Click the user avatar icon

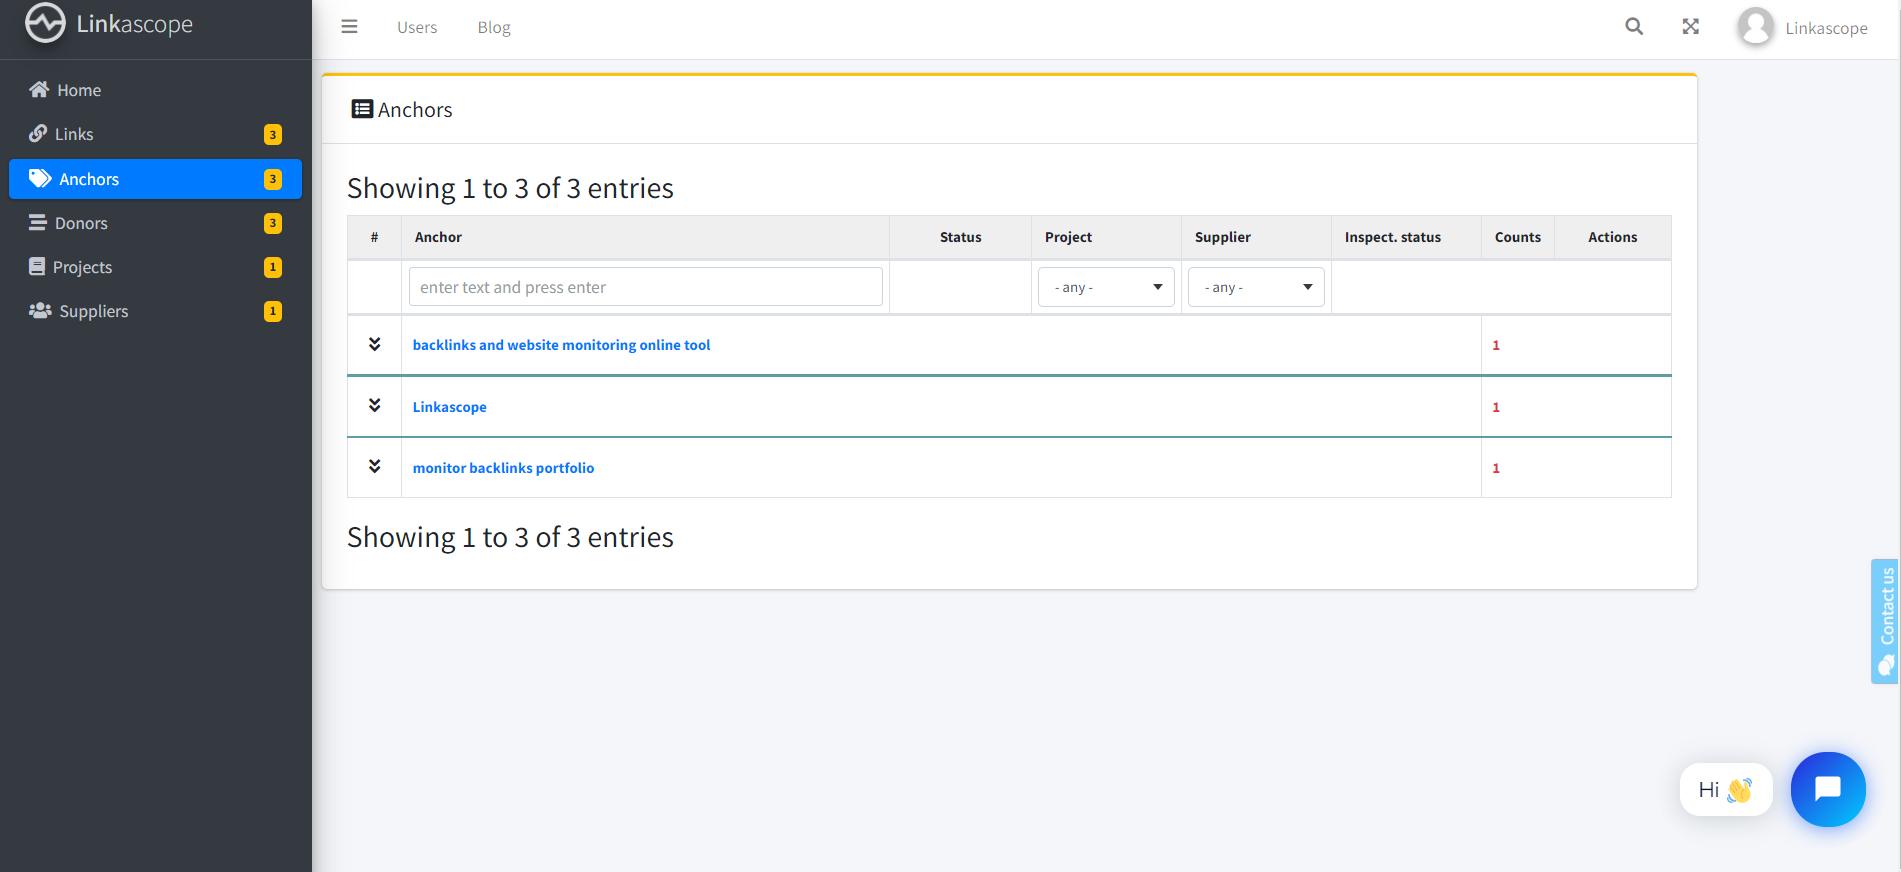coord(1756,27)
